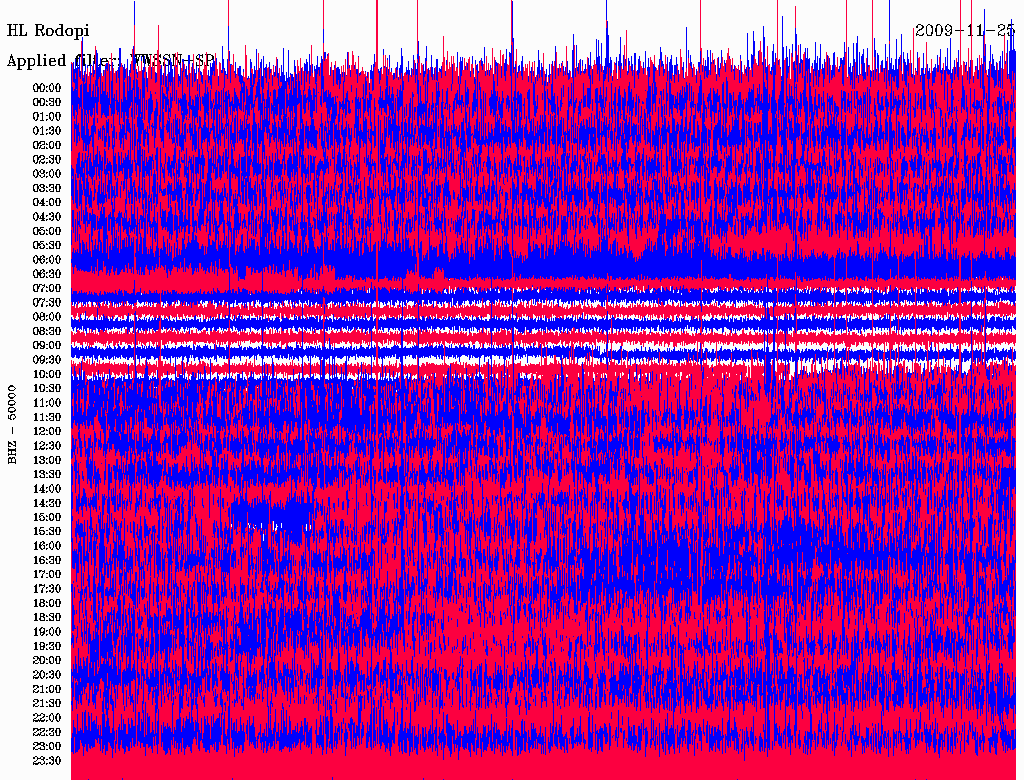Viewport: 1024px width, 780px height.
Task: Select the 18:30 time label
Action: click(x=47, y=617)
